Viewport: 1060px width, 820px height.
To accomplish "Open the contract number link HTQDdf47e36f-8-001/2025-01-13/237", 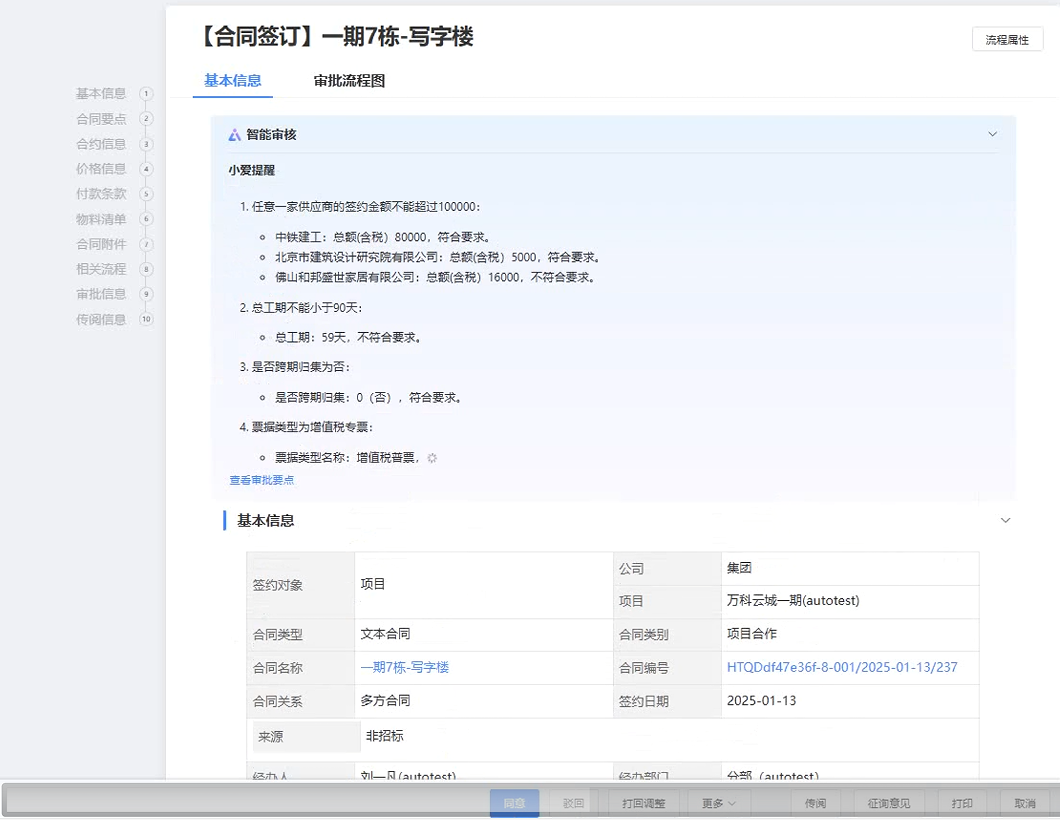I will coord(842,667).
